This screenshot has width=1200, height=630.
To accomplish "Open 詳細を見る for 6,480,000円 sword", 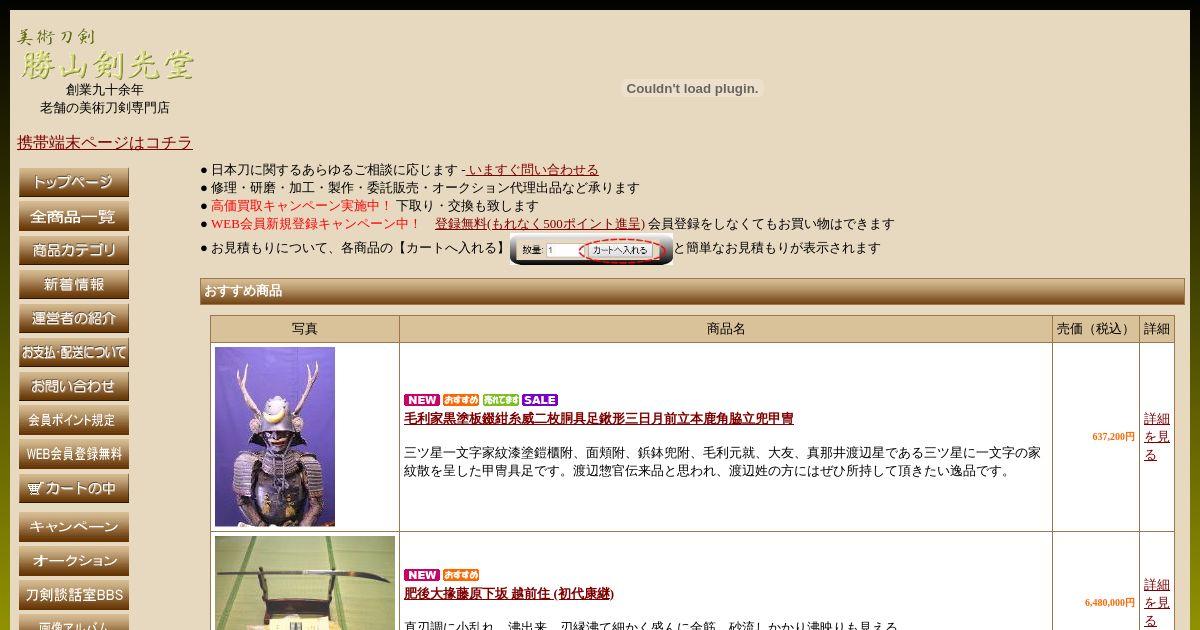I will tap(1157, 603).
